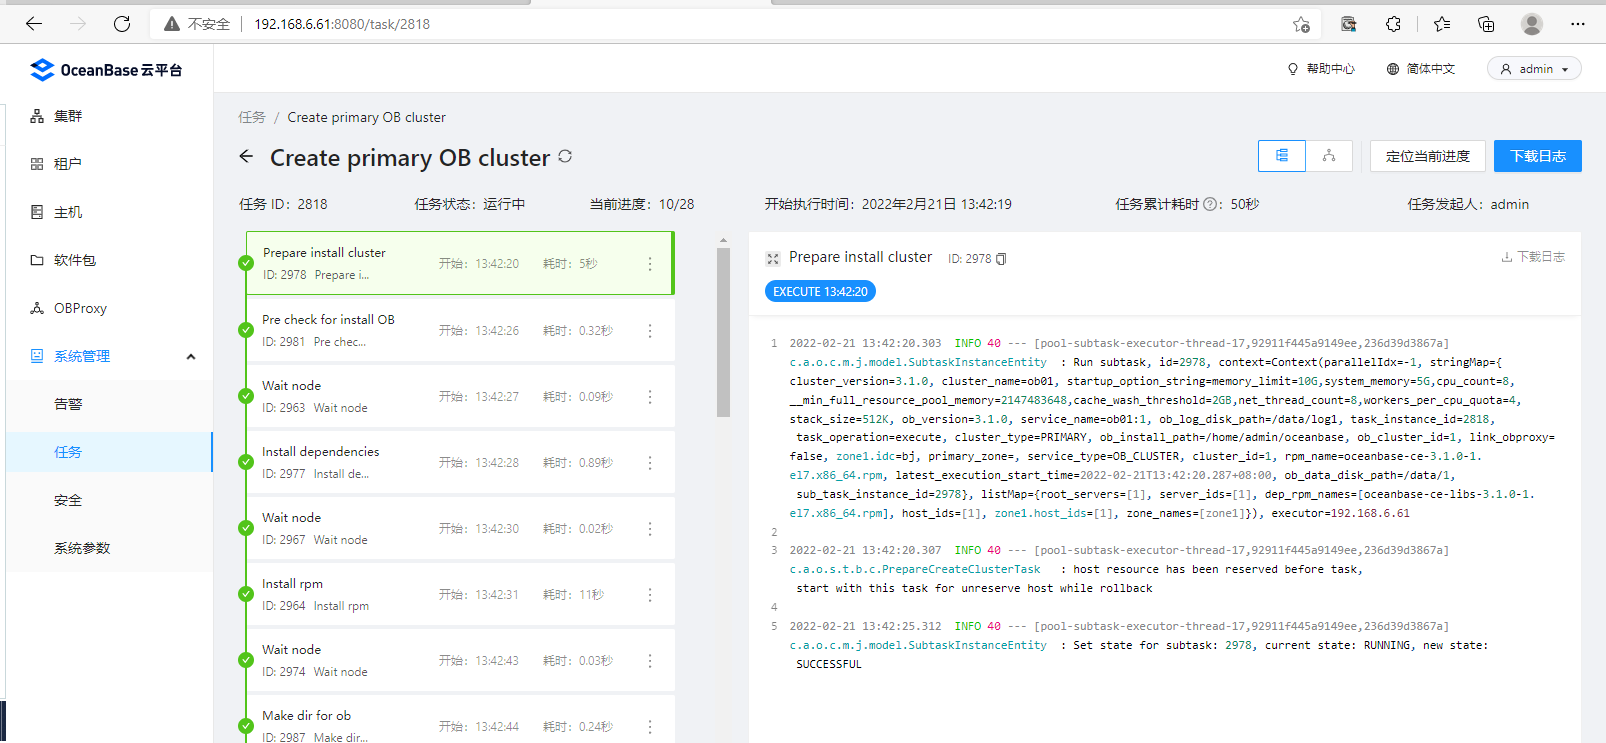Image resolution: width=1606 pixels, height=743 pixels.
Task: Select the Make dir for ob subtask
Action: coord(460,720)
